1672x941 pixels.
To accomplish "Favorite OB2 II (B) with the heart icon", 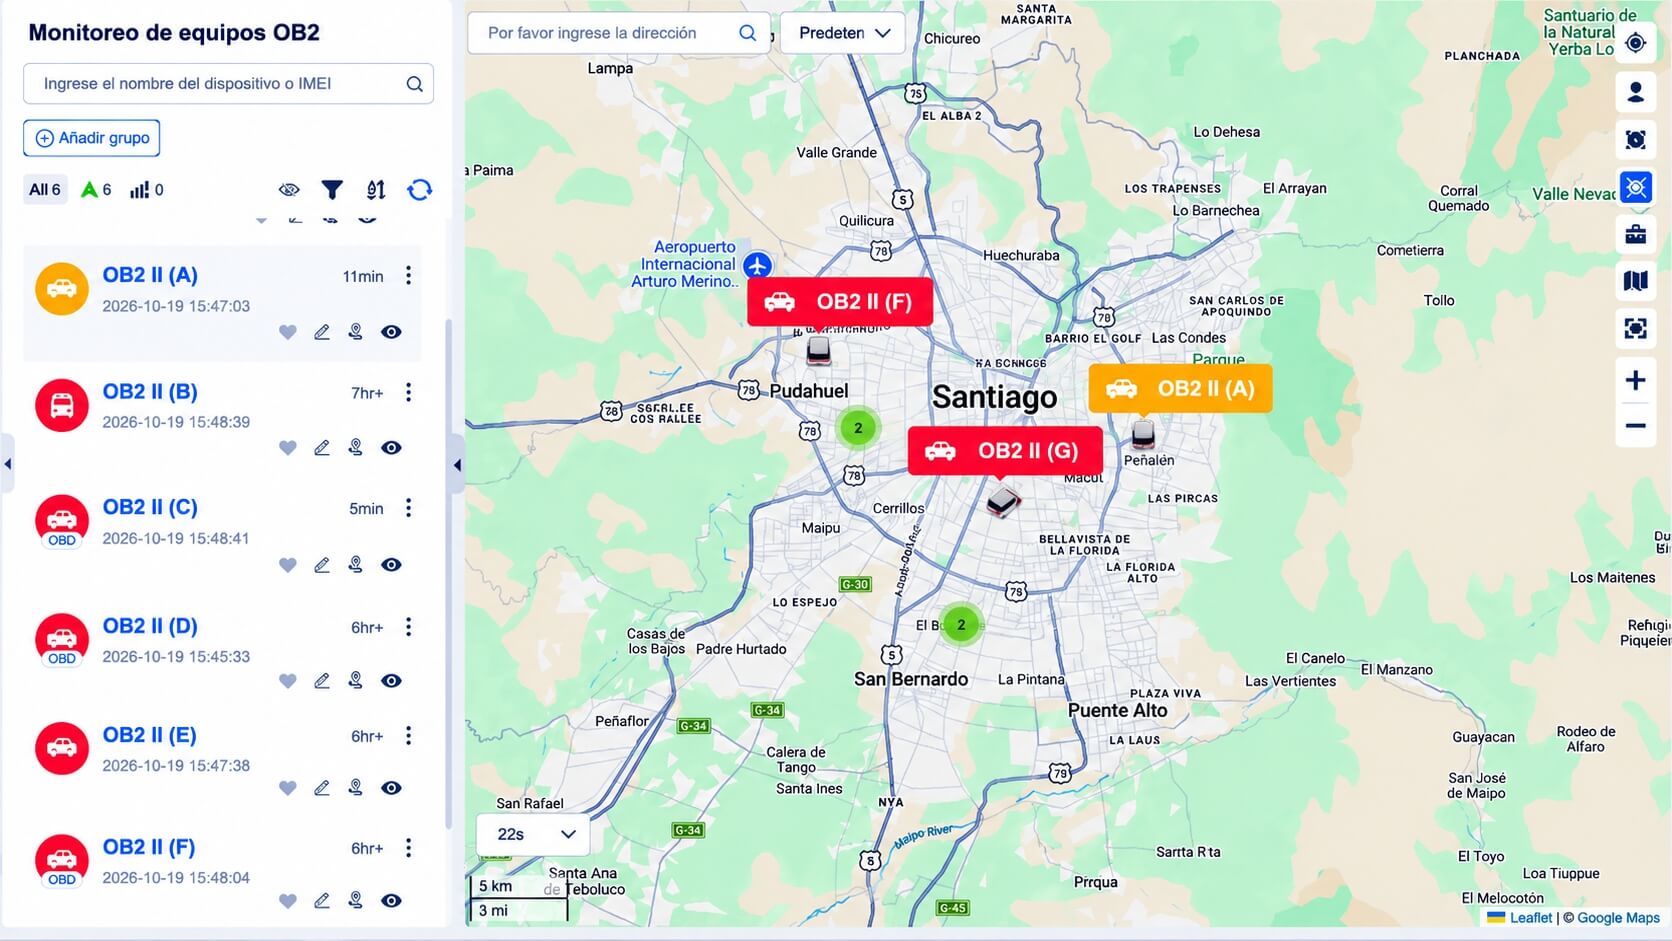I will point(288,448).
